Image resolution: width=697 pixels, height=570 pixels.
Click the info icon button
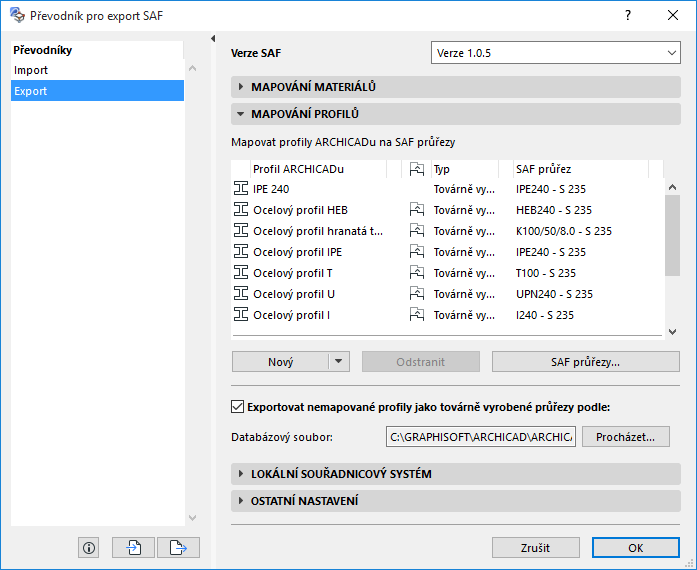point(88,547)
